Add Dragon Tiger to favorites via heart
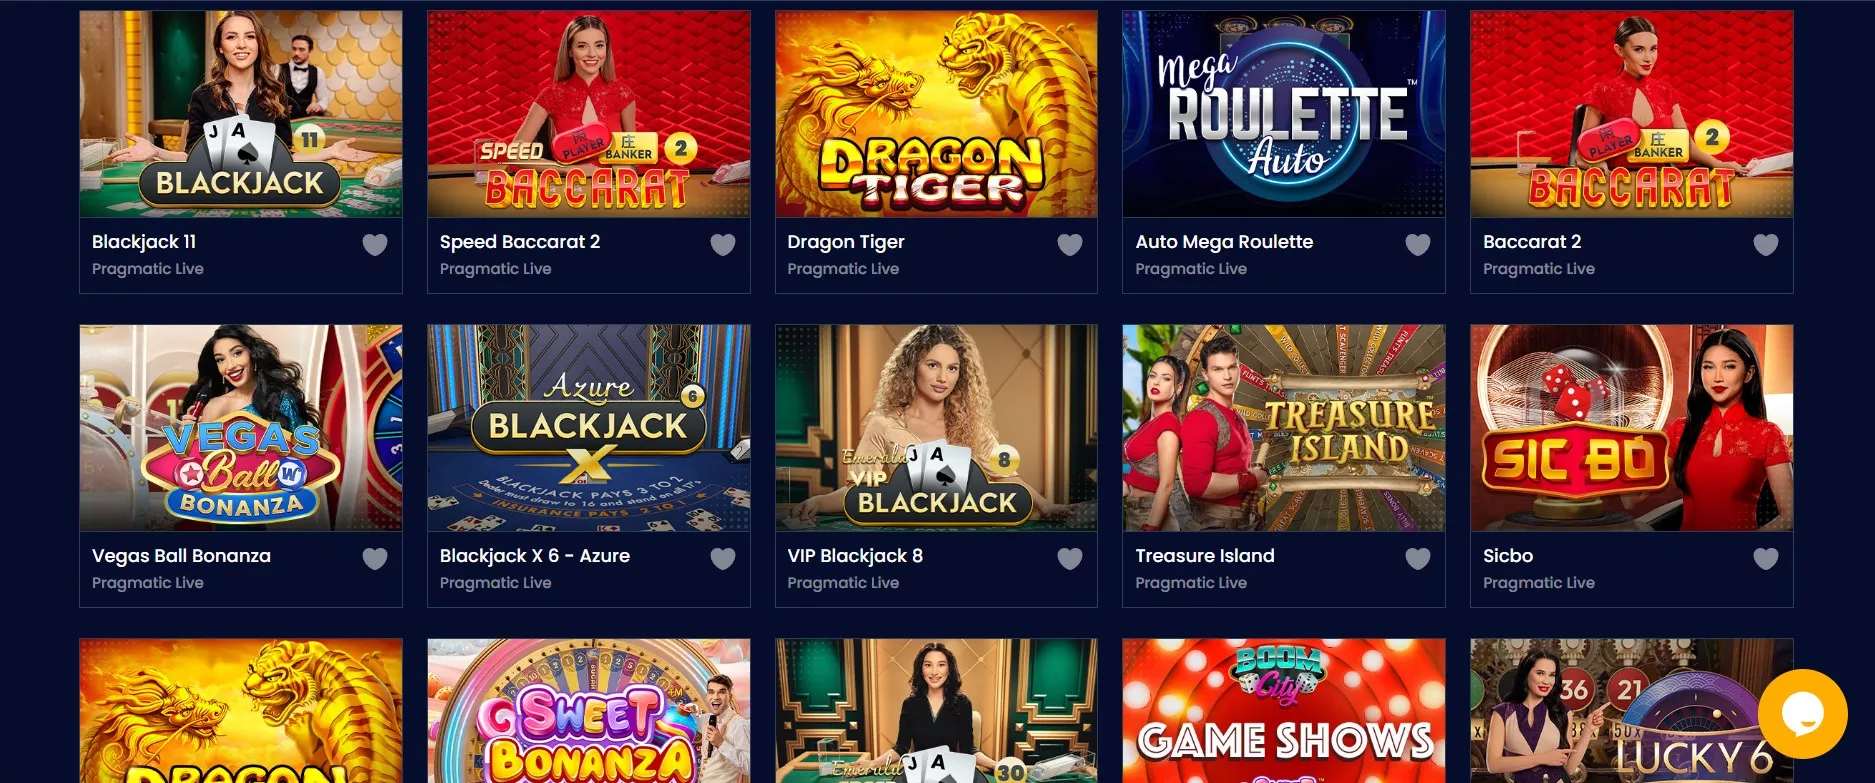1875x783 pixels. pyautogui.click(x=1070, y=244)
